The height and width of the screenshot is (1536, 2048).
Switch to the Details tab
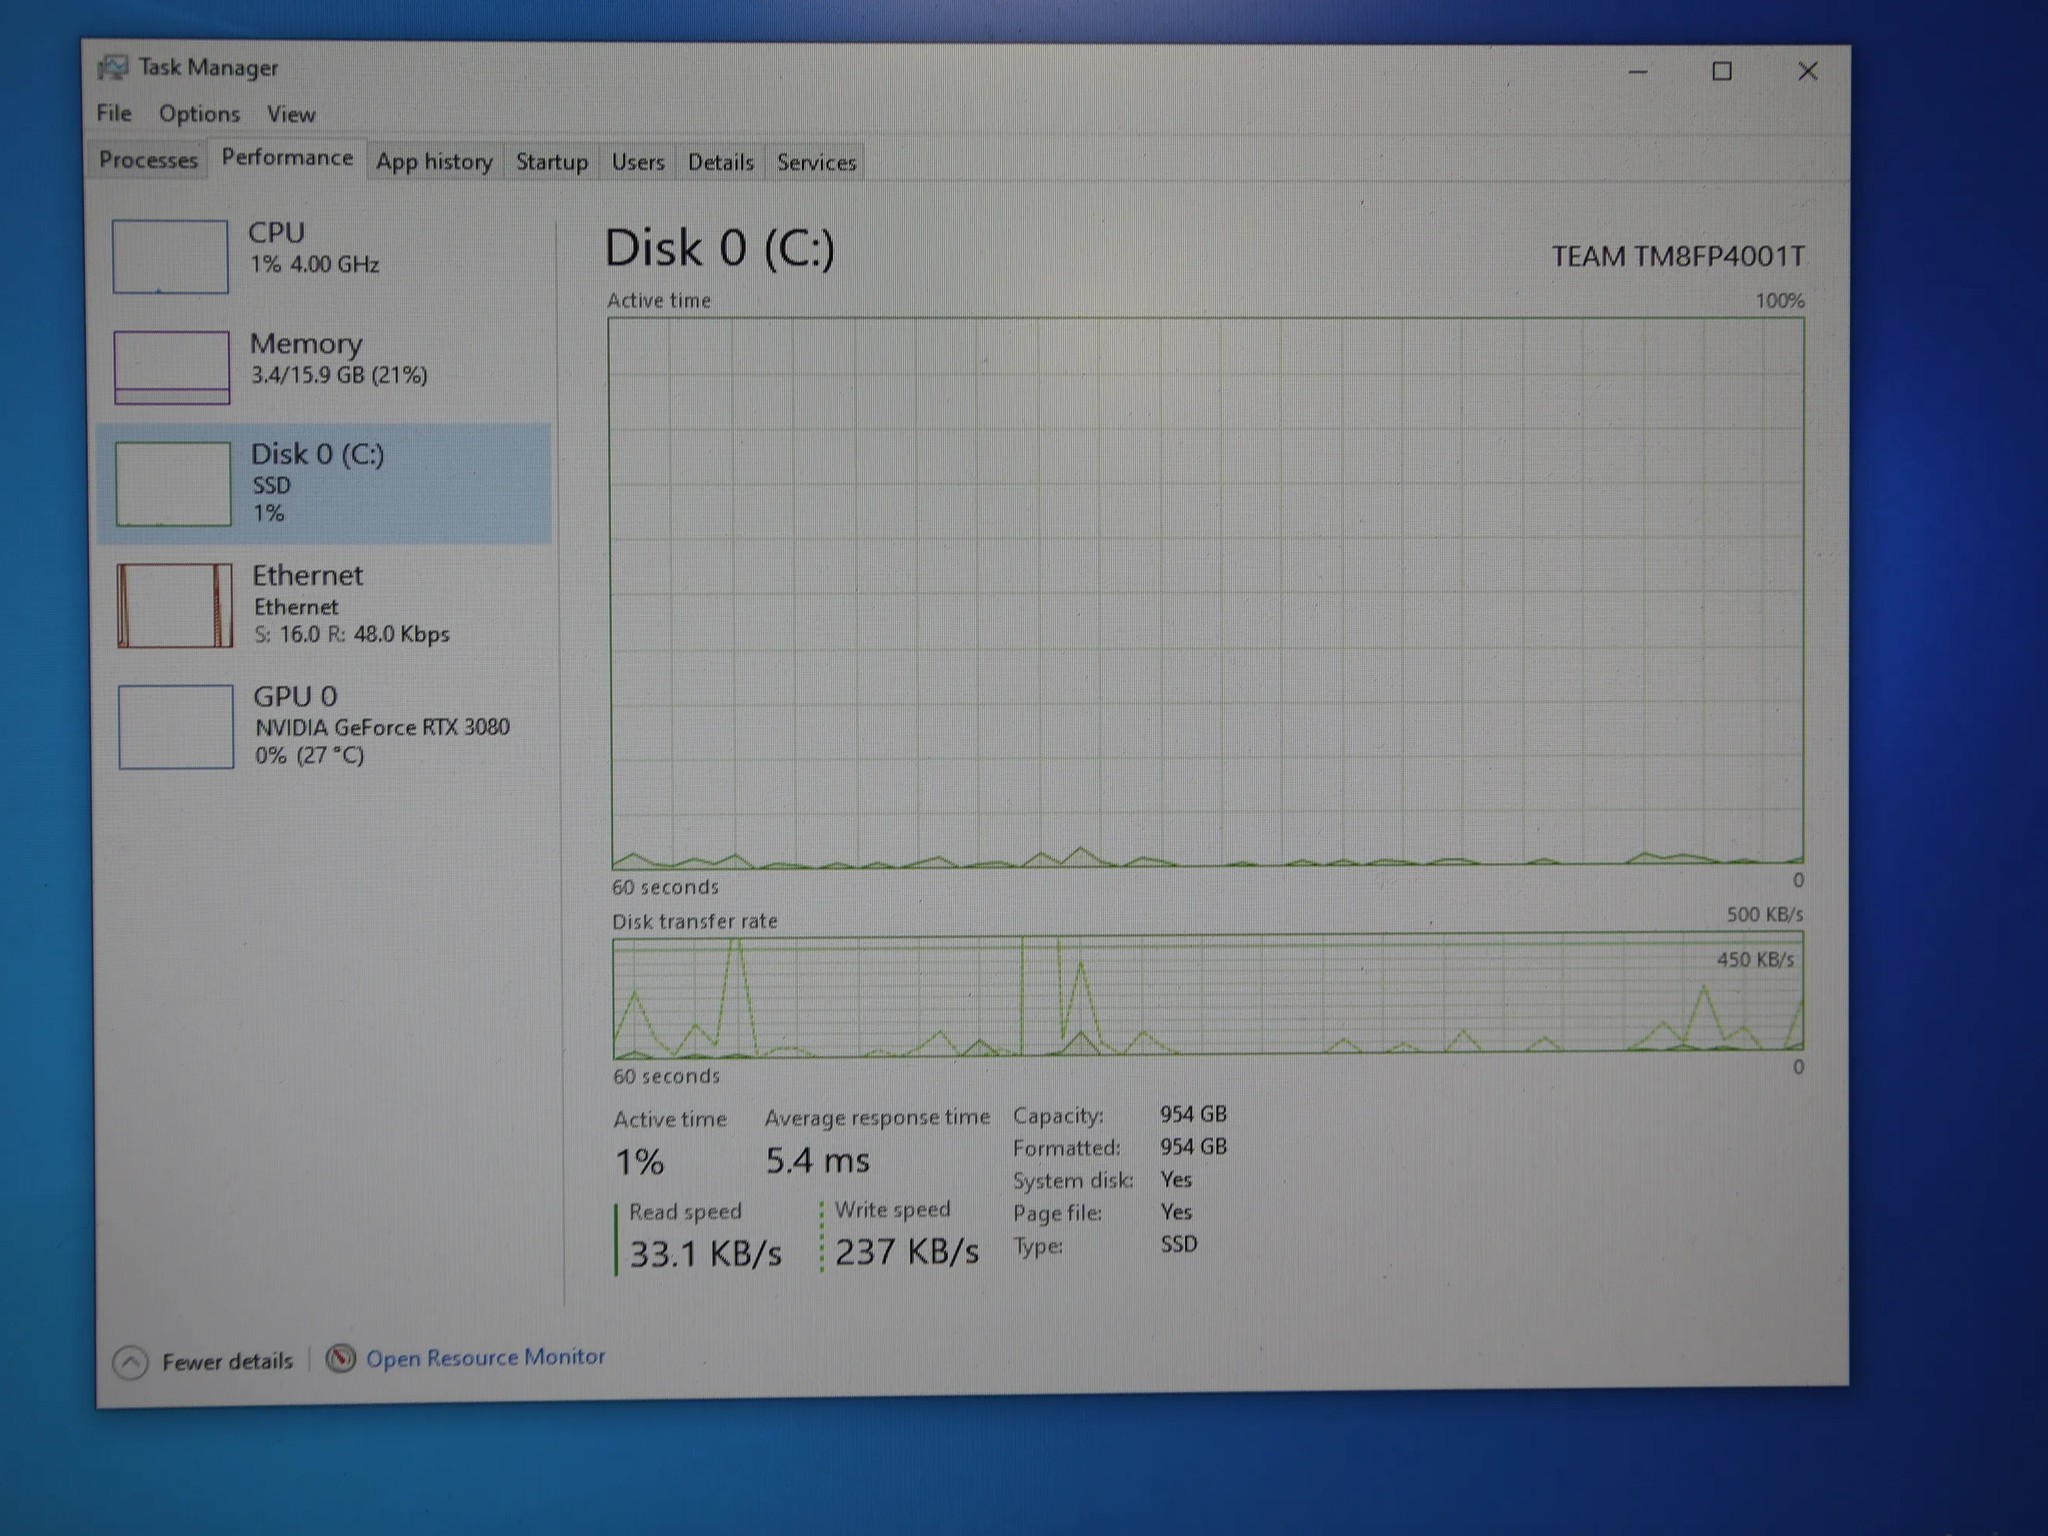click(721, 162)
